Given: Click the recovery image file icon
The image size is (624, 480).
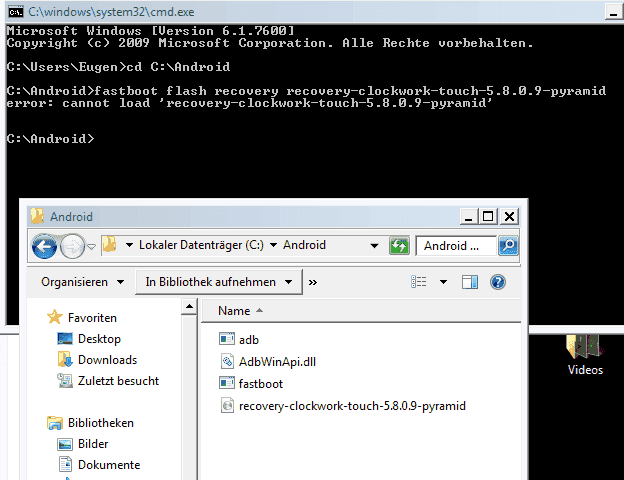Looking at the screenshot, I should (227, 406).
